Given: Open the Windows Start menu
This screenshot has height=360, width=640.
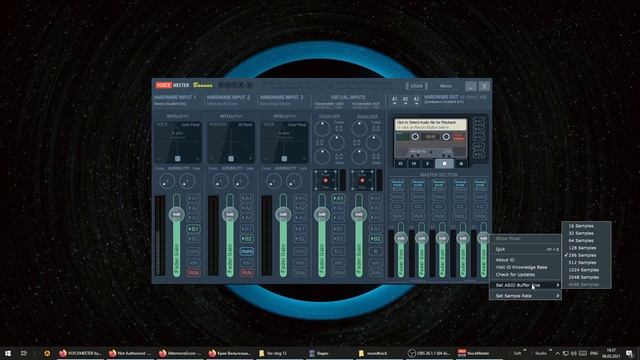Looking at the screenshot, I should 8,353.
